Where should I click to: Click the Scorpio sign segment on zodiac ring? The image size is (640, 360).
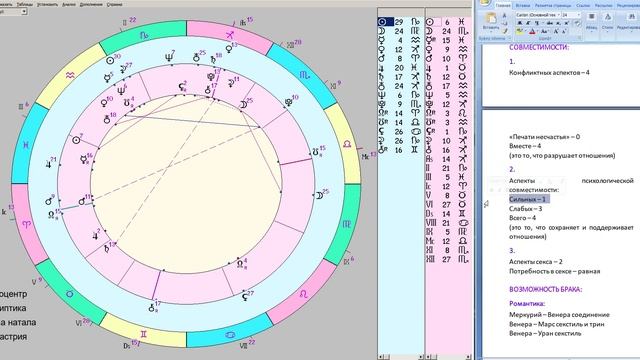click(304, 75)
